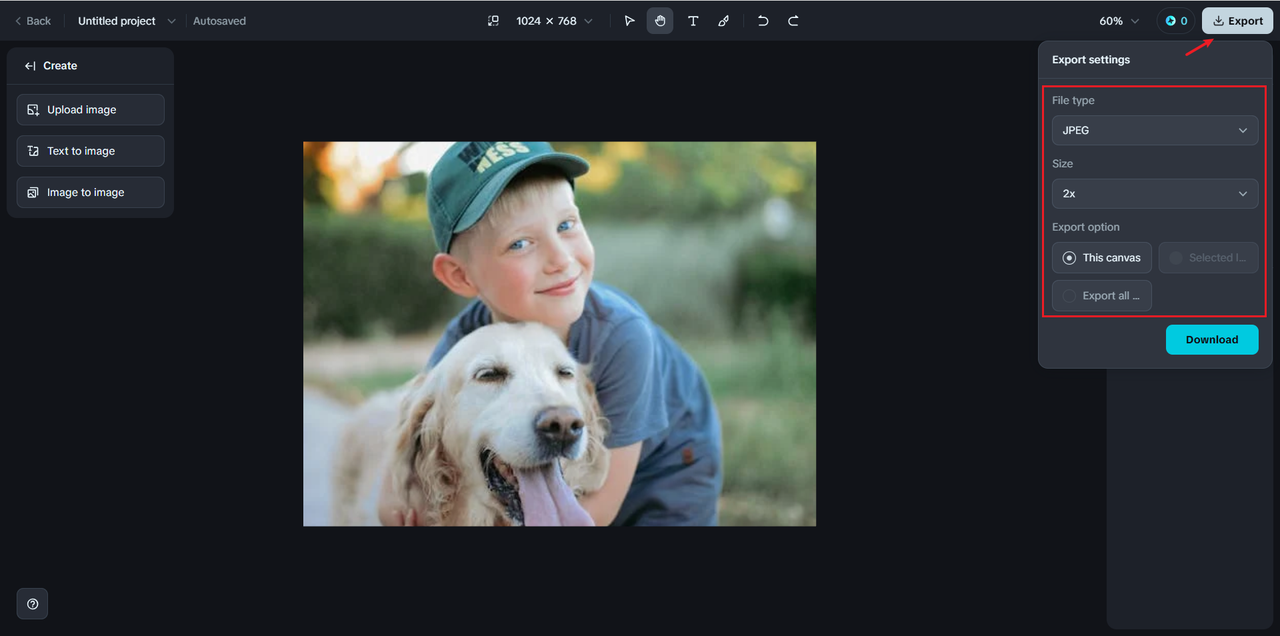Select the Export all option

(1102, 296)
